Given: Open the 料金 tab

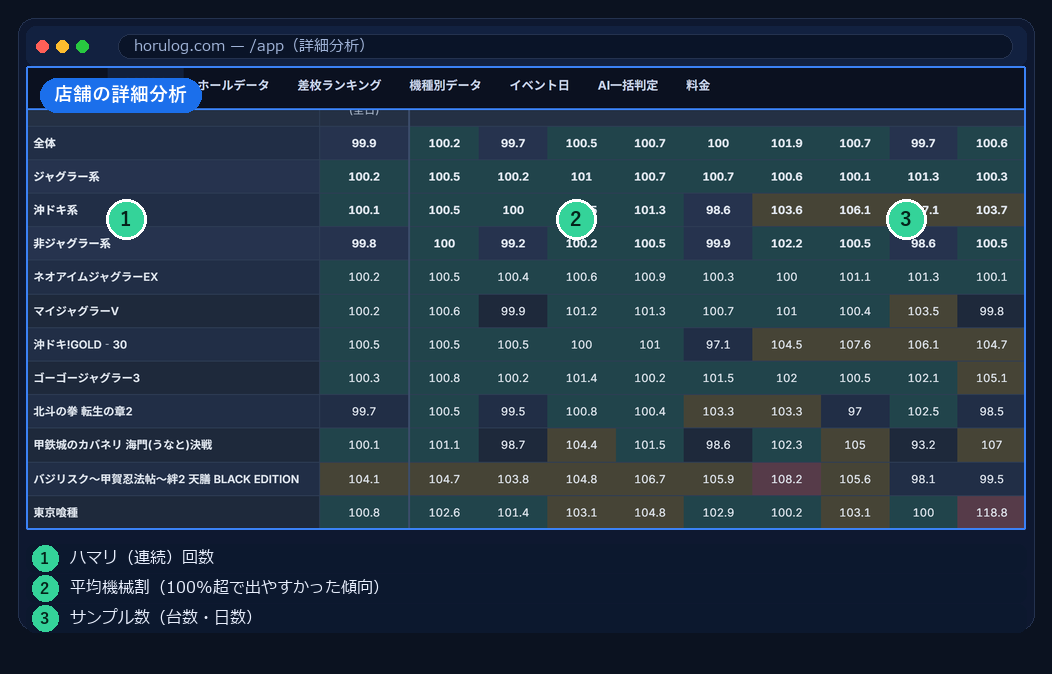Looking at the screenshot, I should click(698, 86).
